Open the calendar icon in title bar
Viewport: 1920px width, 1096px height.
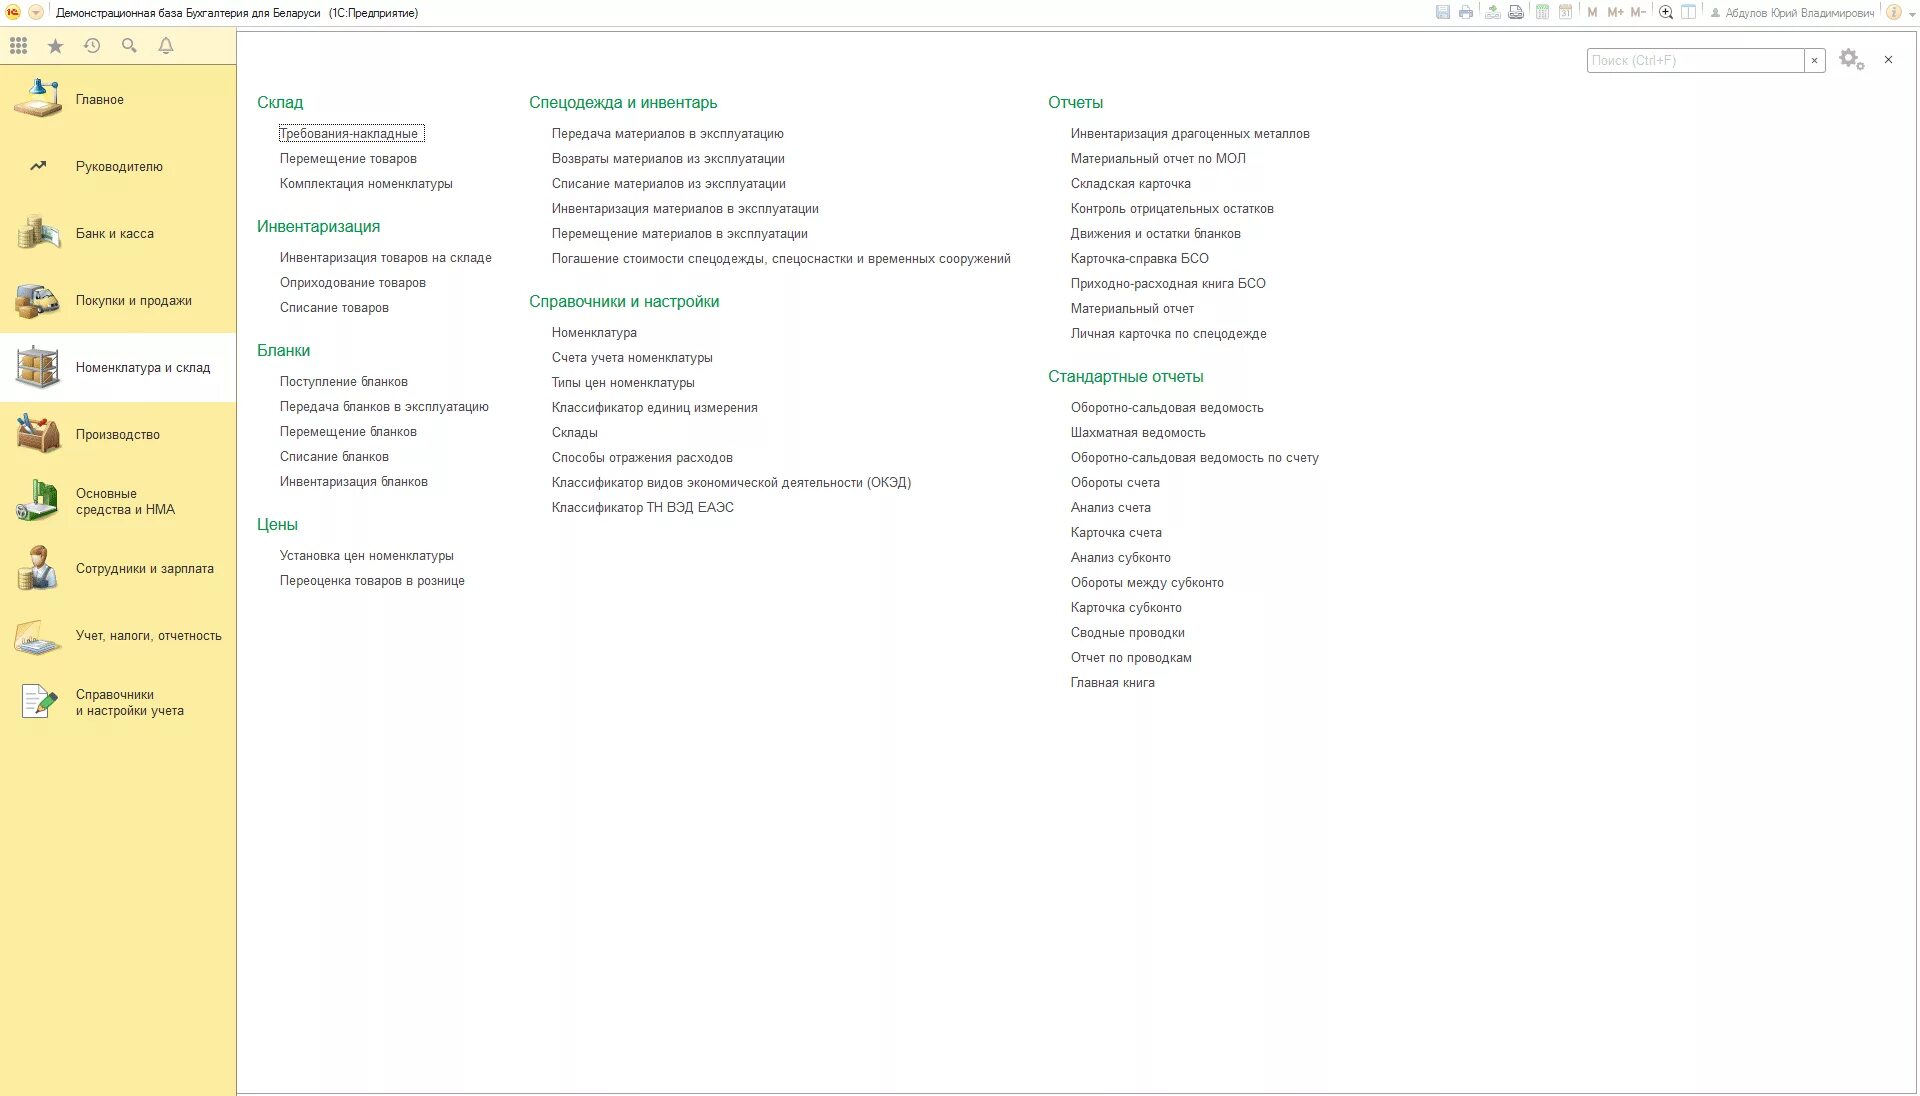[x=1565, y=13]
